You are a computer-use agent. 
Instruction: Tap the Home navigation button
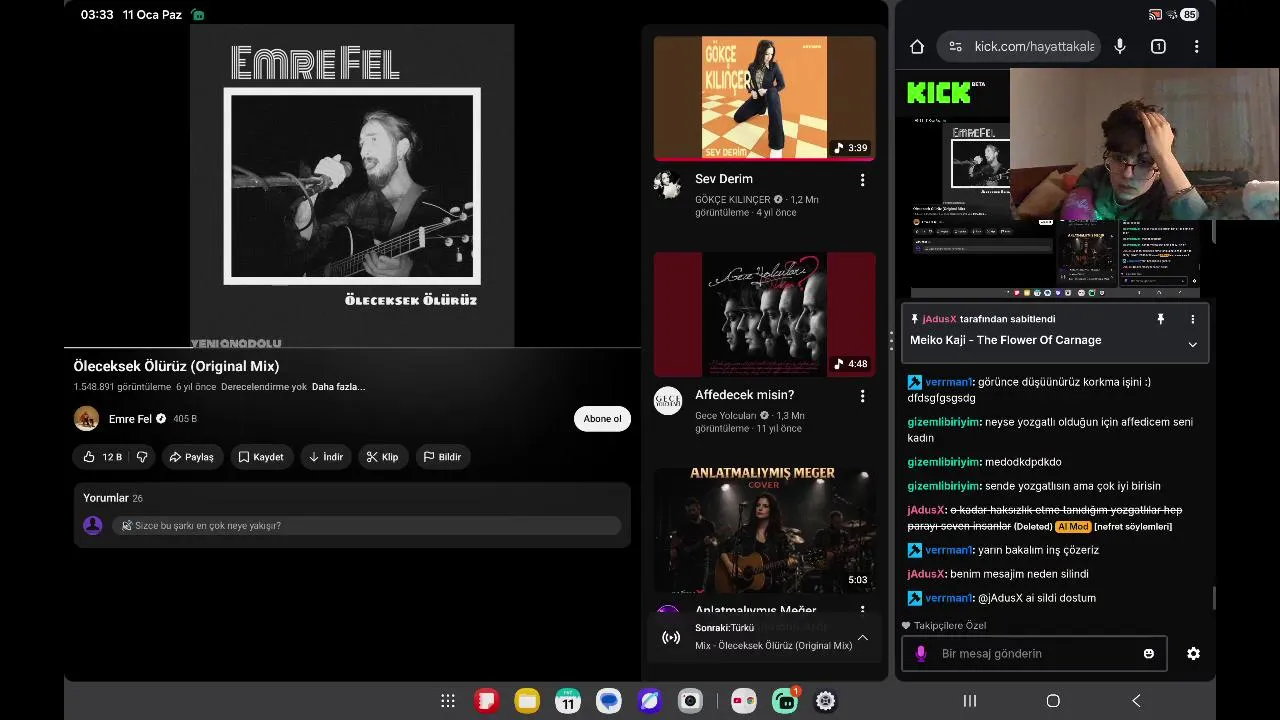tap(1053, 701)
